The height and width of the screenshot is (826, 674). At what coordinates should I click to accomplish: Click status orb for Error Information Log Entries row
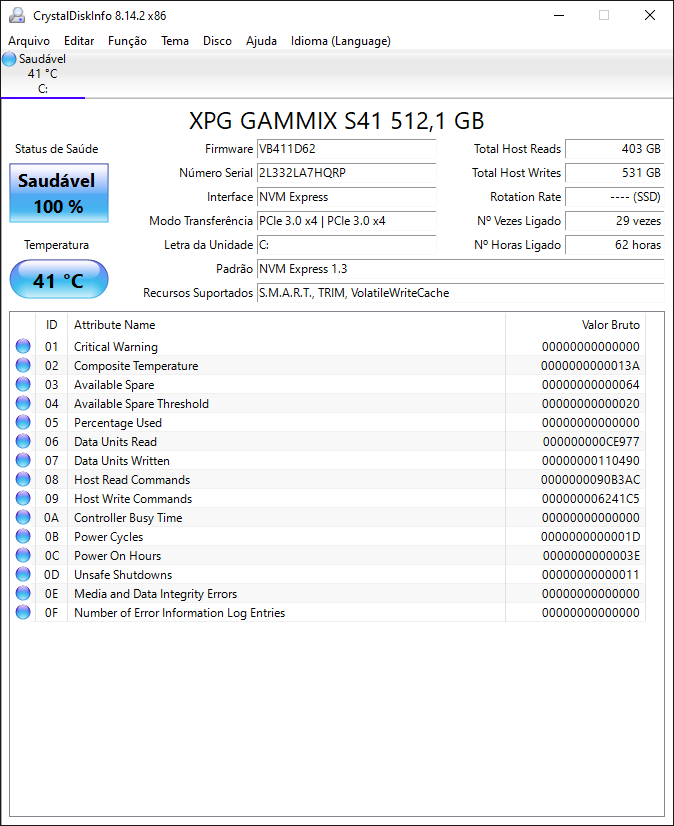(23, 612)
